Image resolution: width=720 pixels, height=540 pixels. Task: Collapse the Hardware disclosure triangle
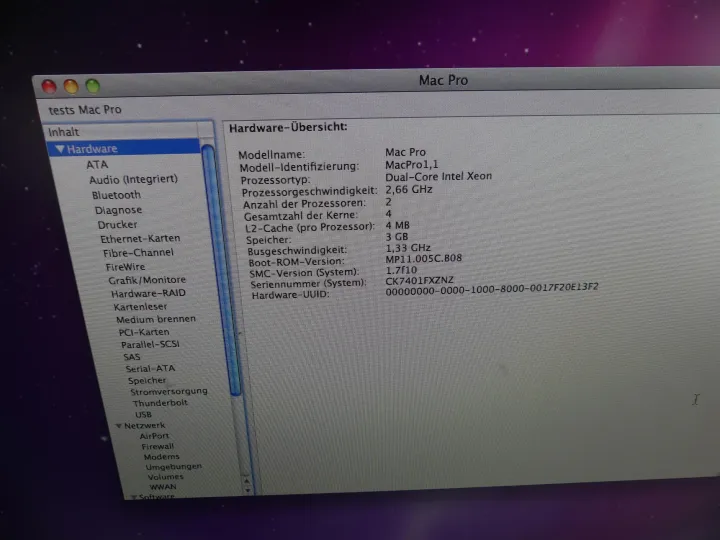[60, 149]
